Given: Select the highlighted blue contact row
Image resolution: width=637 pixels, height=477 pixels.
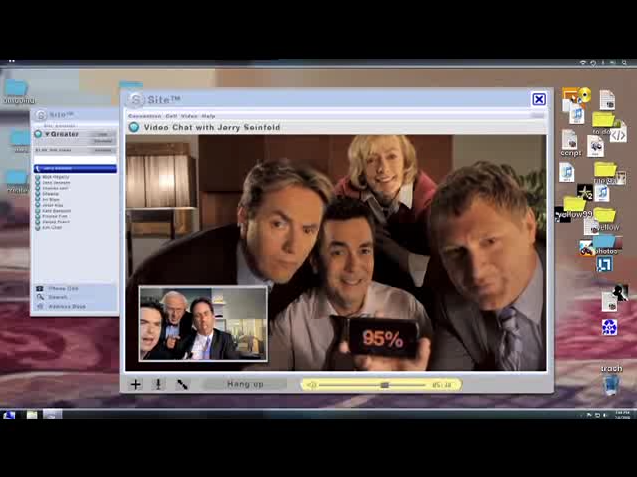Looking at the screenshot, I should click(x=75, y=168).
